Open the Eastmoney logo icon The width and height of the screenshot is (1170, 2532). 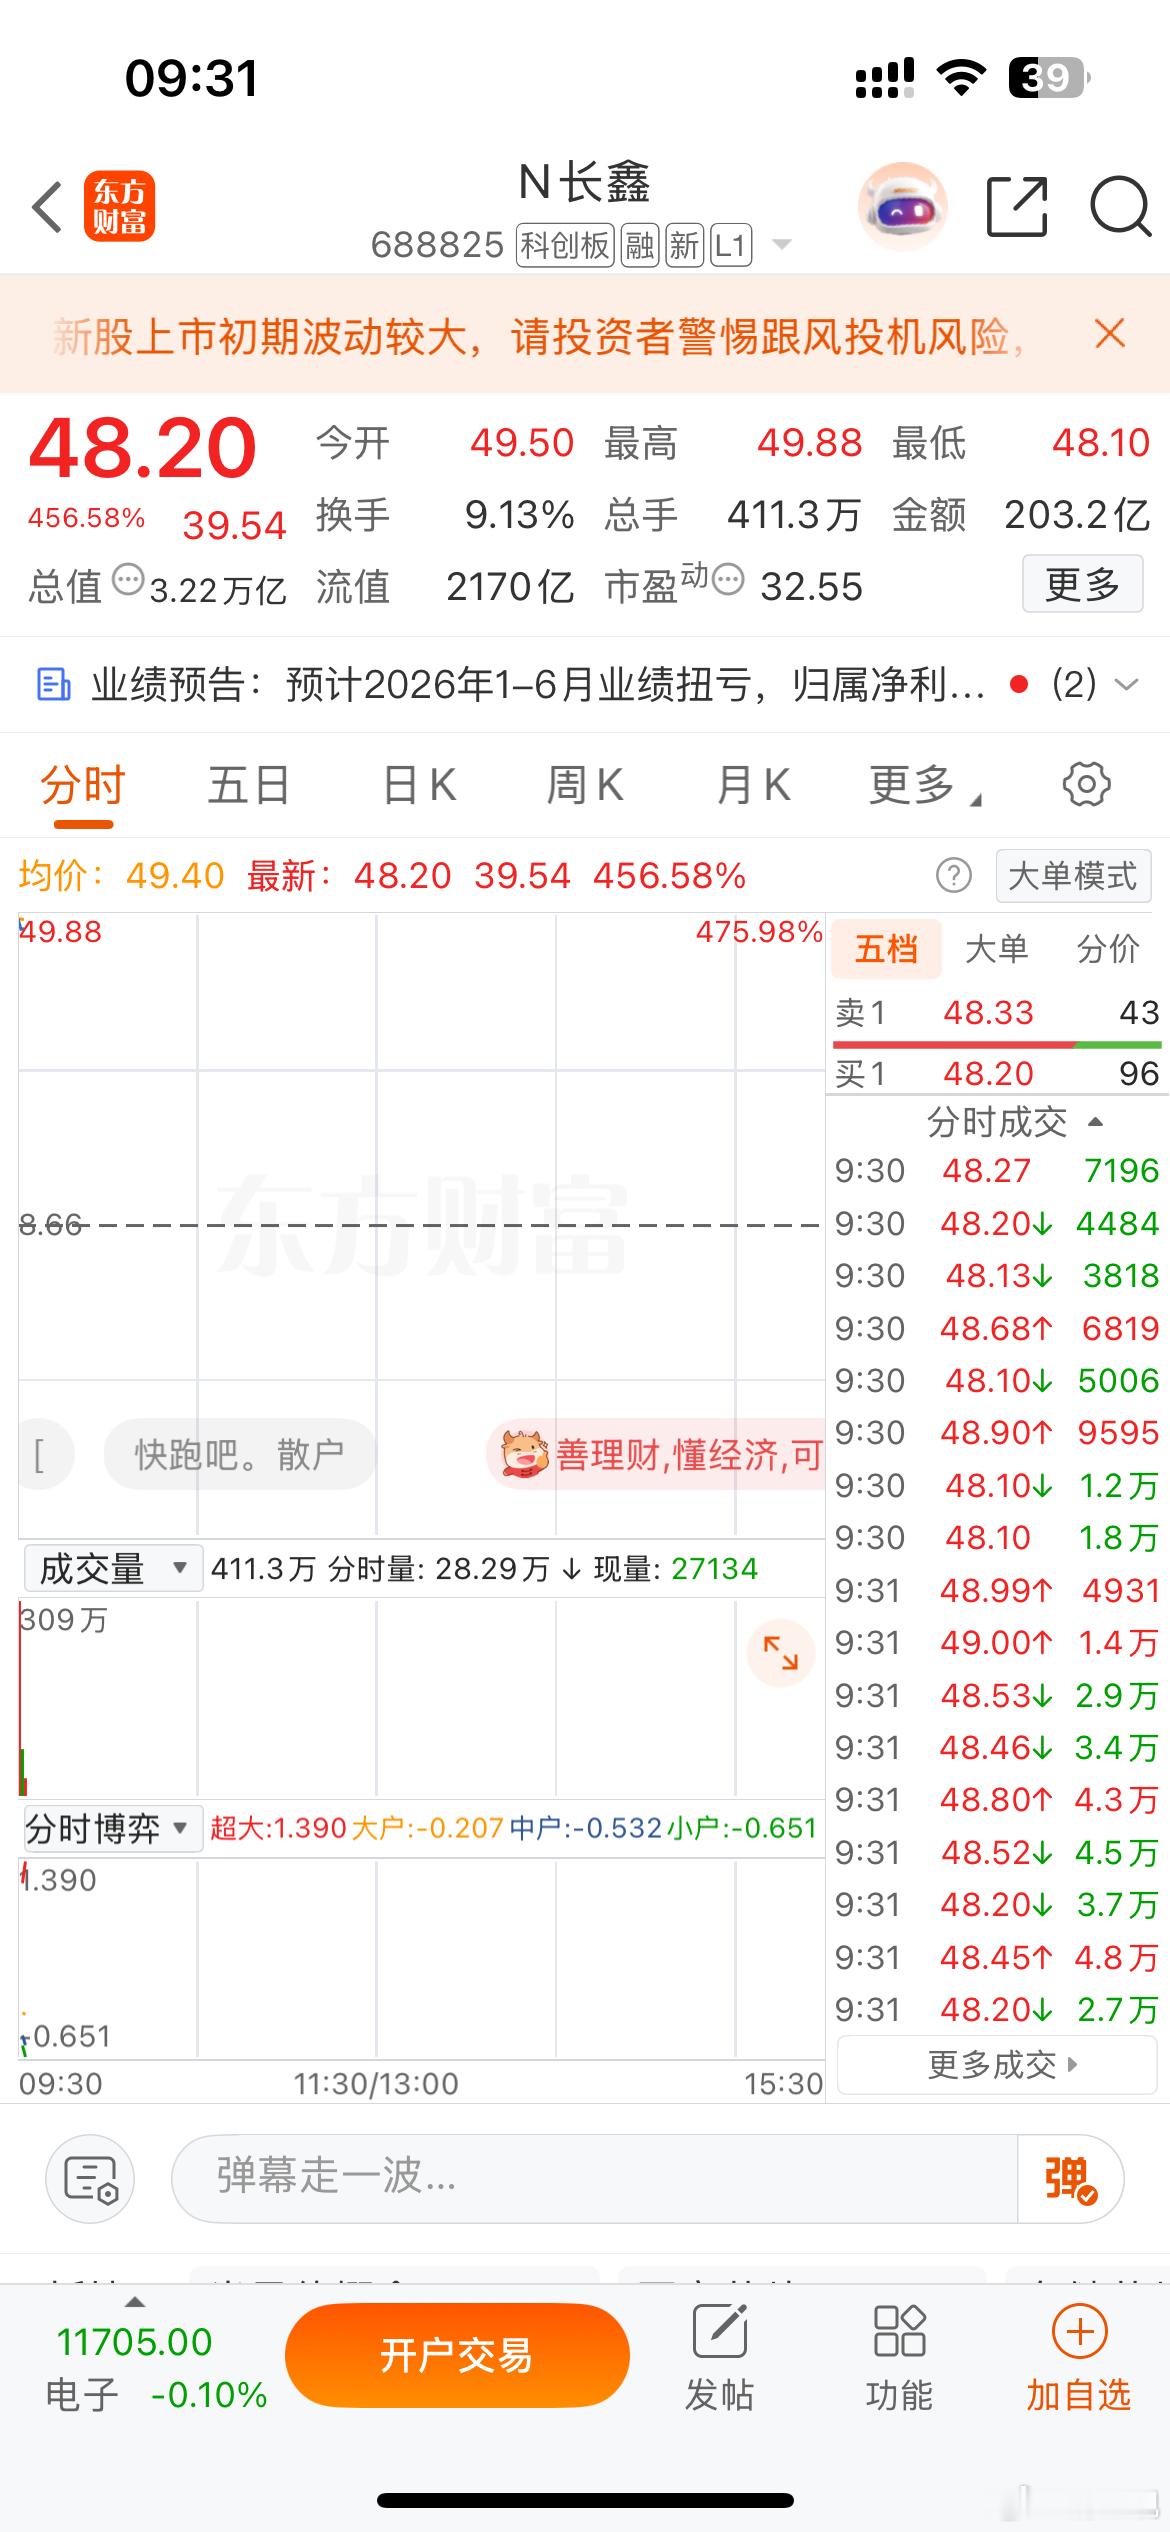point(119,207)
